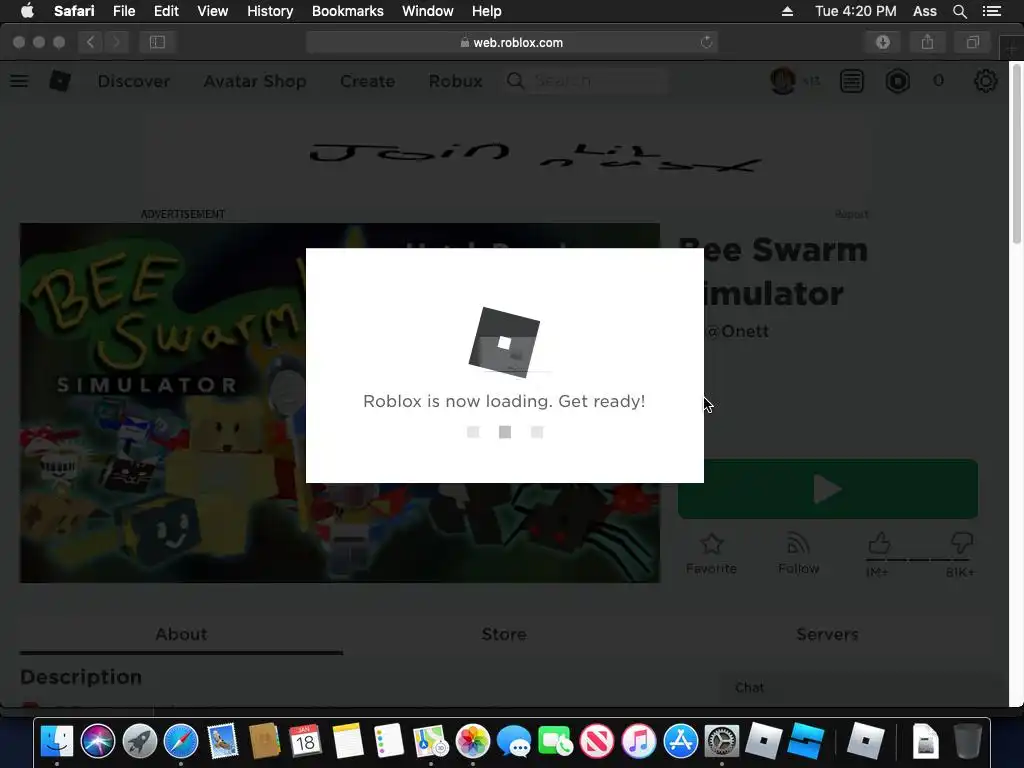The width and height of the screenshot is (1024, 768).
Task: Click the Spotlight search icon in menu bar
Action: click(959, 11)
